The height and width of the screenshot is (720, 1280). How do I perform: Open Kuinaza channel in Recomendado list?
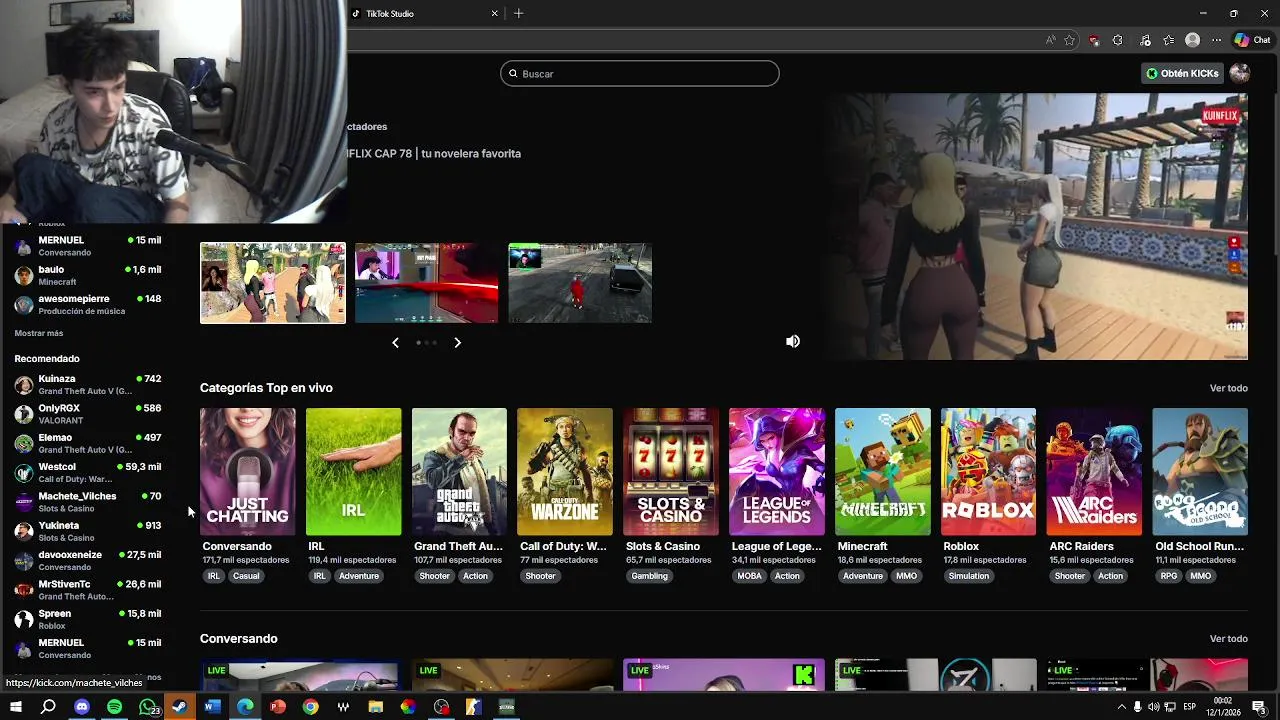(x=88, y=384)
